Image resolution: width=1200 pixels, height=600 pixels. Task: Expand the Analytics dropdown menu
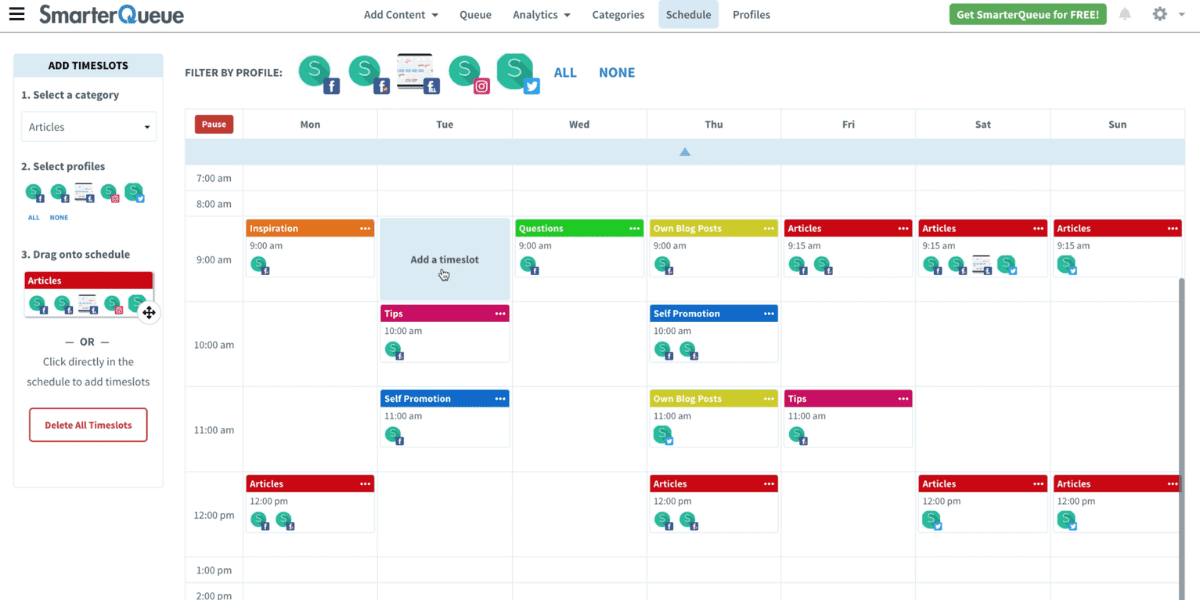point(541,14)
